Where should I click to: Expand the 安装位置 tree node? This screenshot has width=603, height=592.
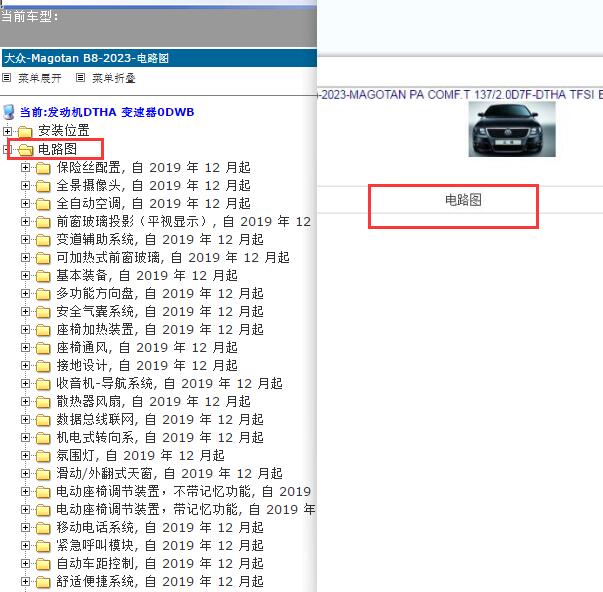click(x=7, y=131)
